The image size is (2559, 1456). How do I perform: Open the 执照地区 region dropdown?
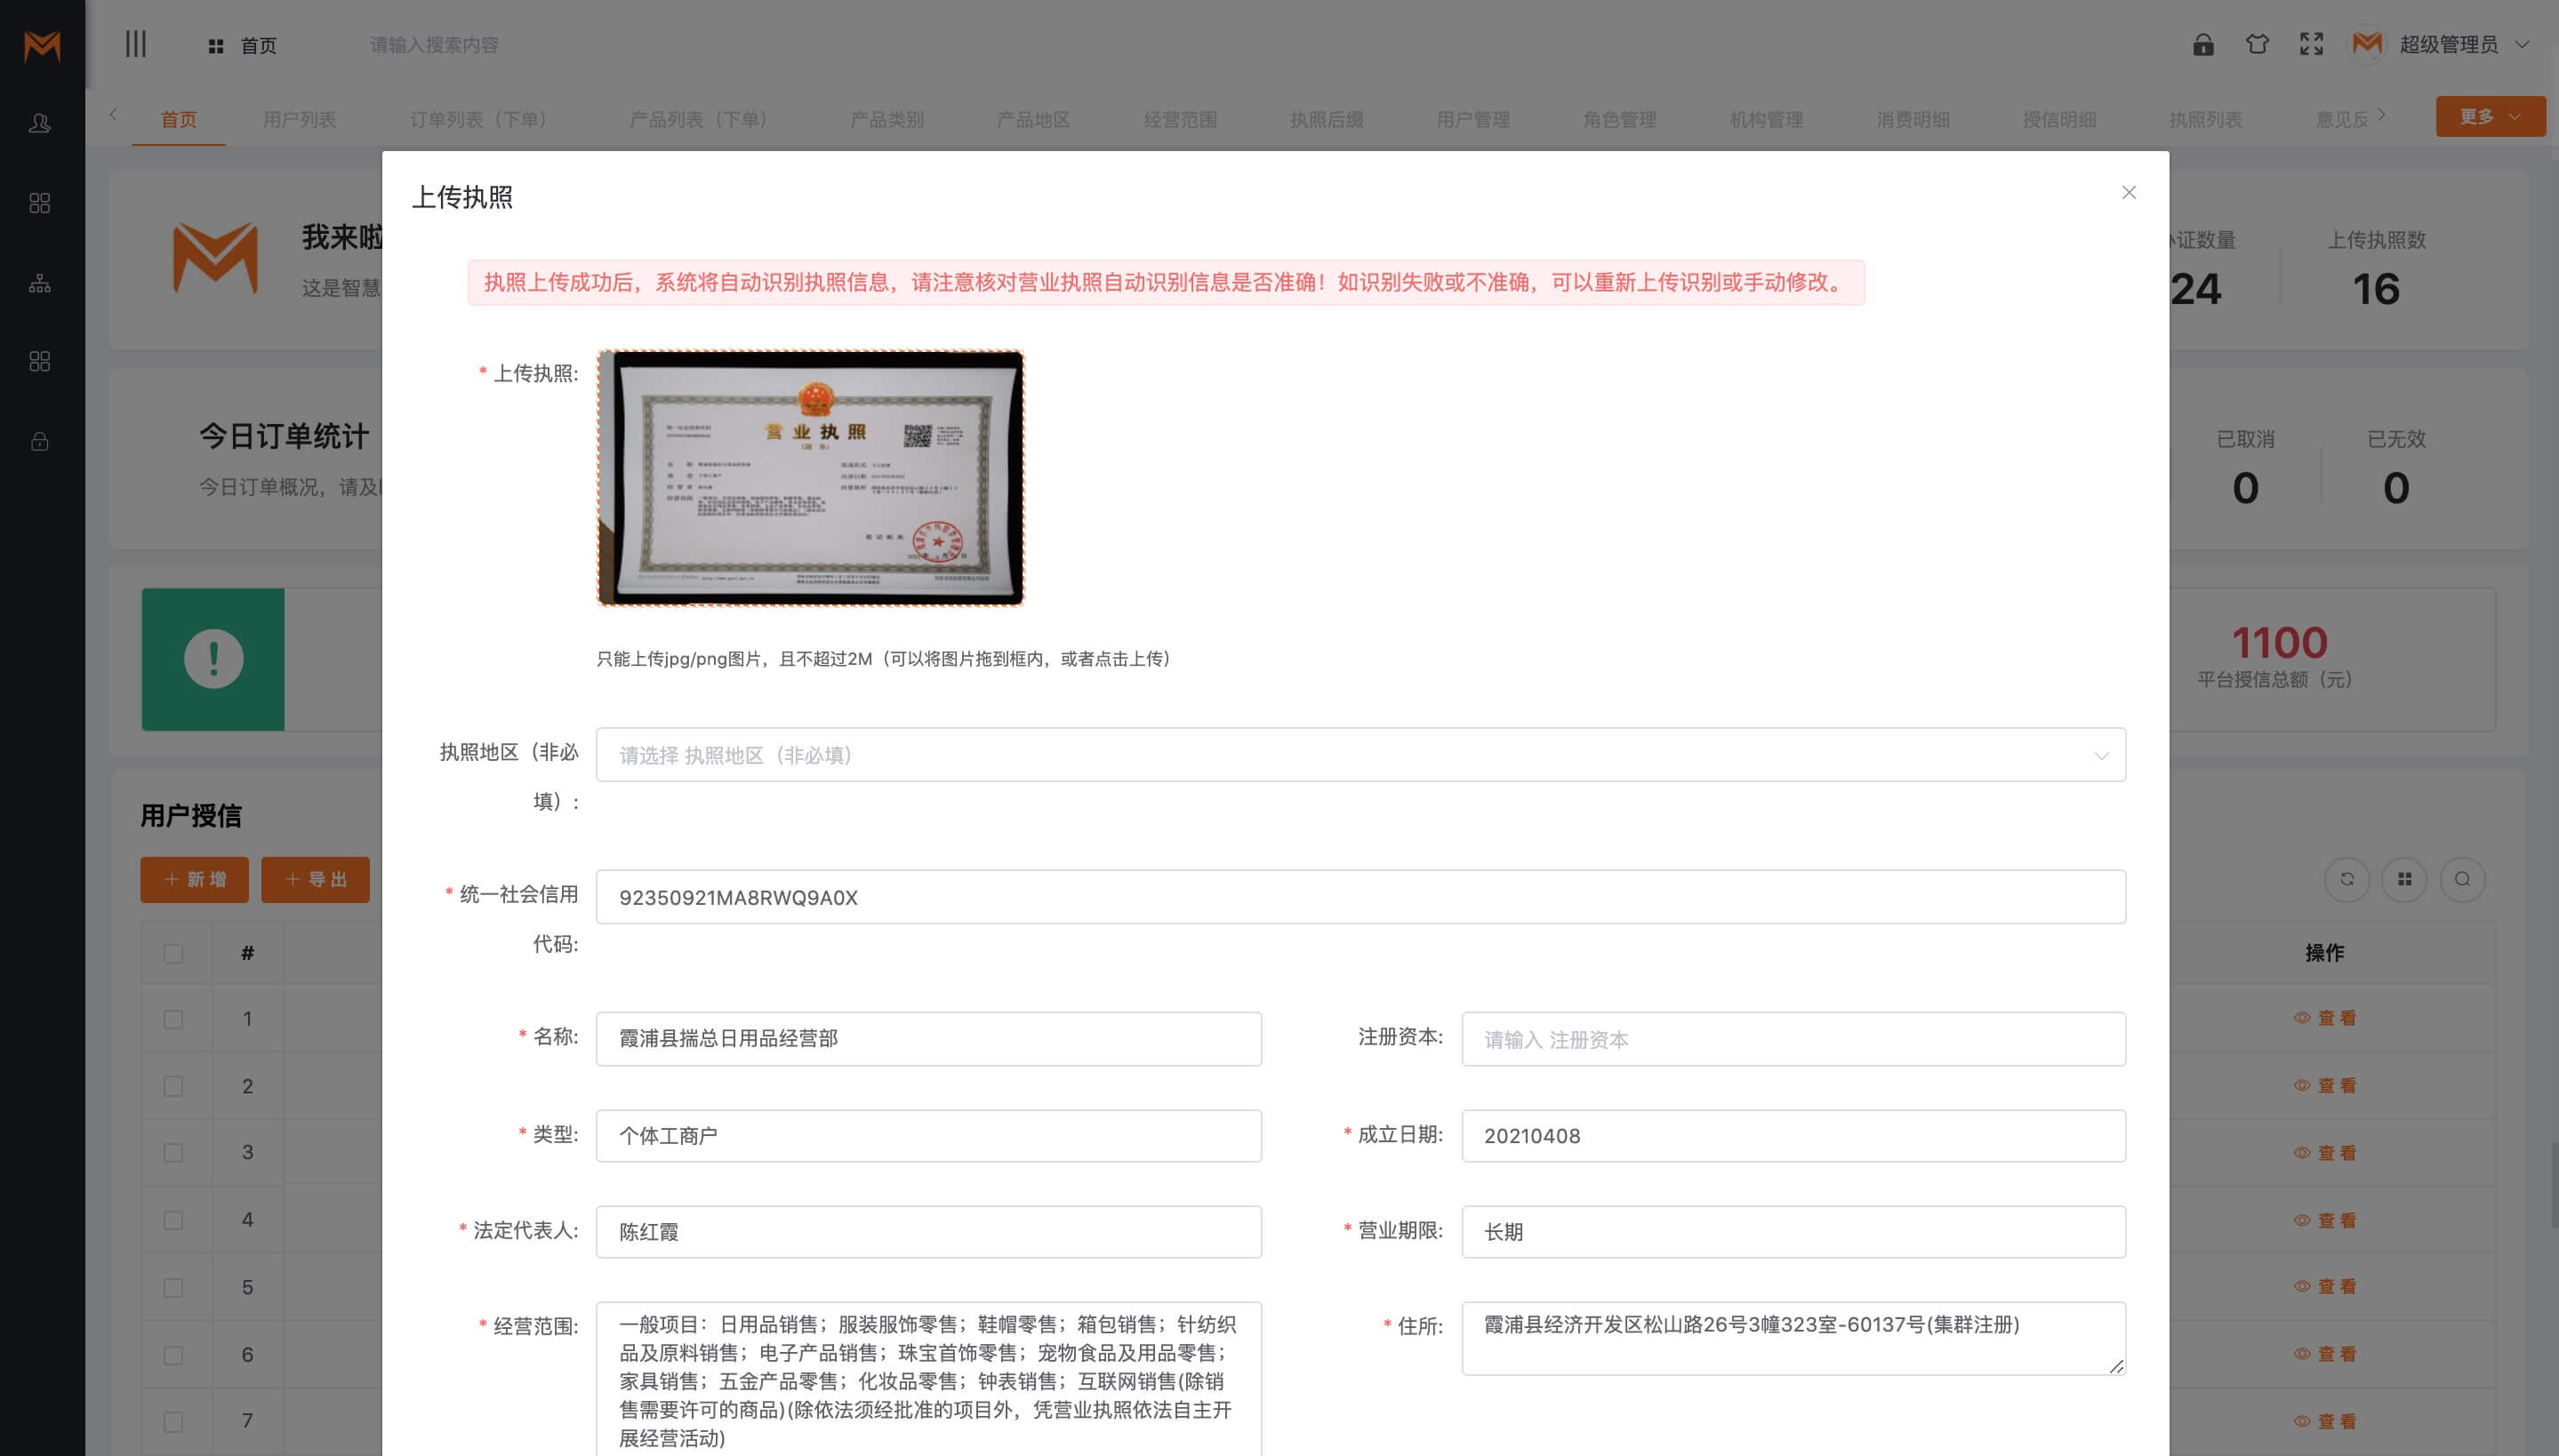[x=1360, y=755]
